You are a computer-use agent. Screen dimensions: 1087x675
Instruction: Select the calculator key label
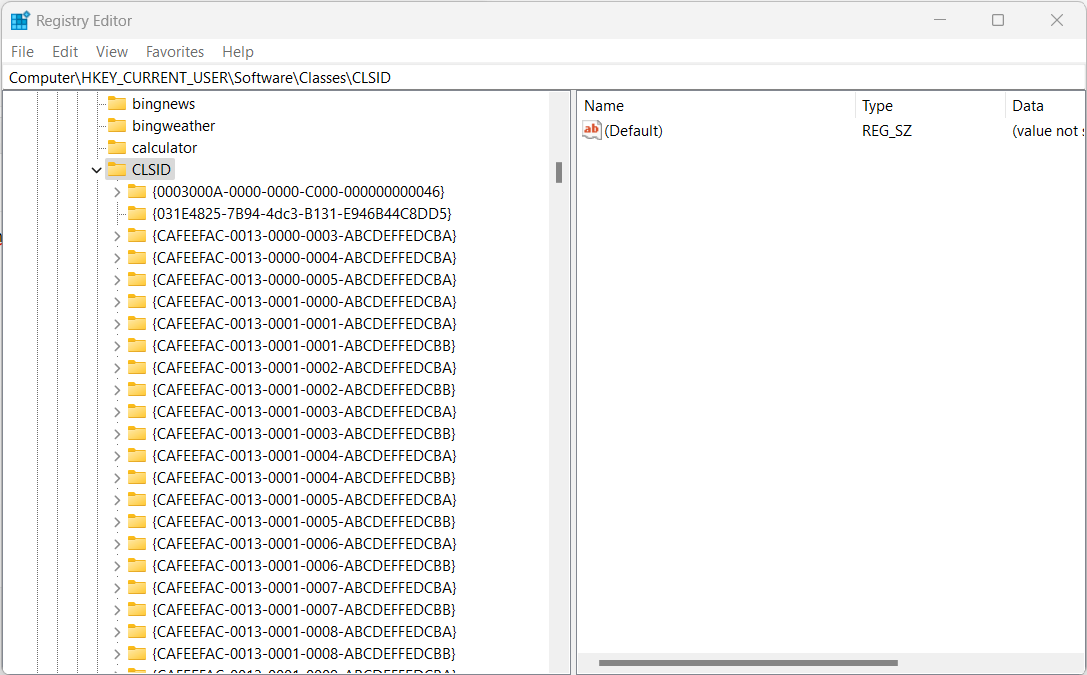point(164,148)
